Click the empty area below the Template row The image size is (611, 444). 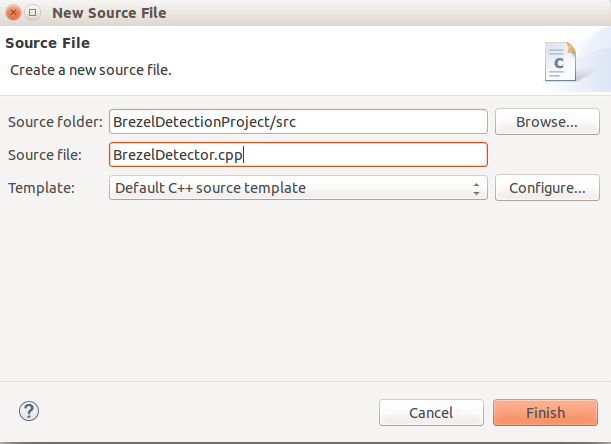click(306, 290)
